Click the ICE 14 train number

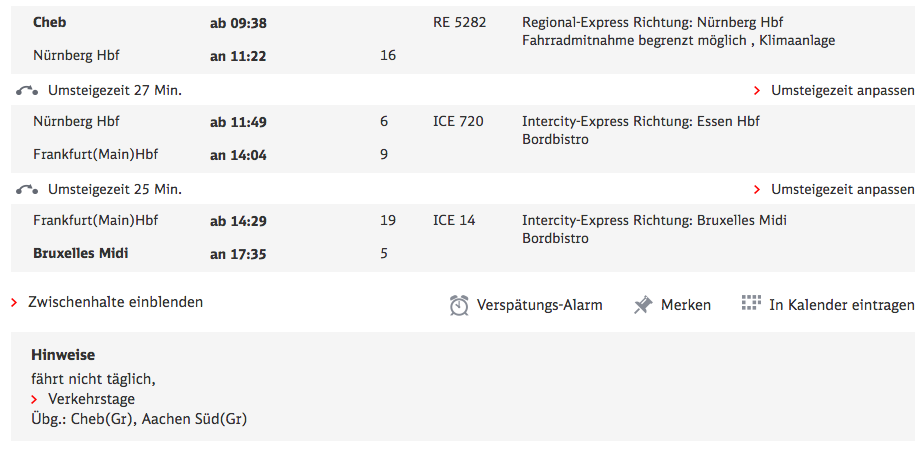point(454,220)
